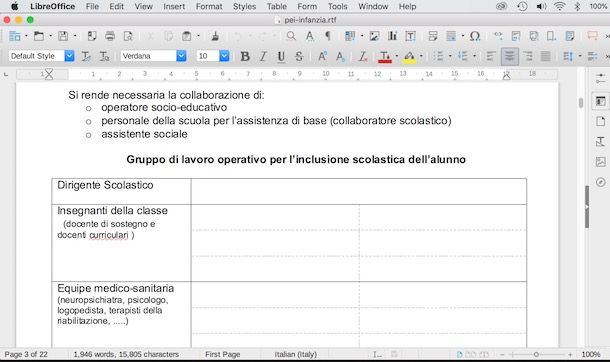Toggle ordered numbered list

tap(463, 56)
